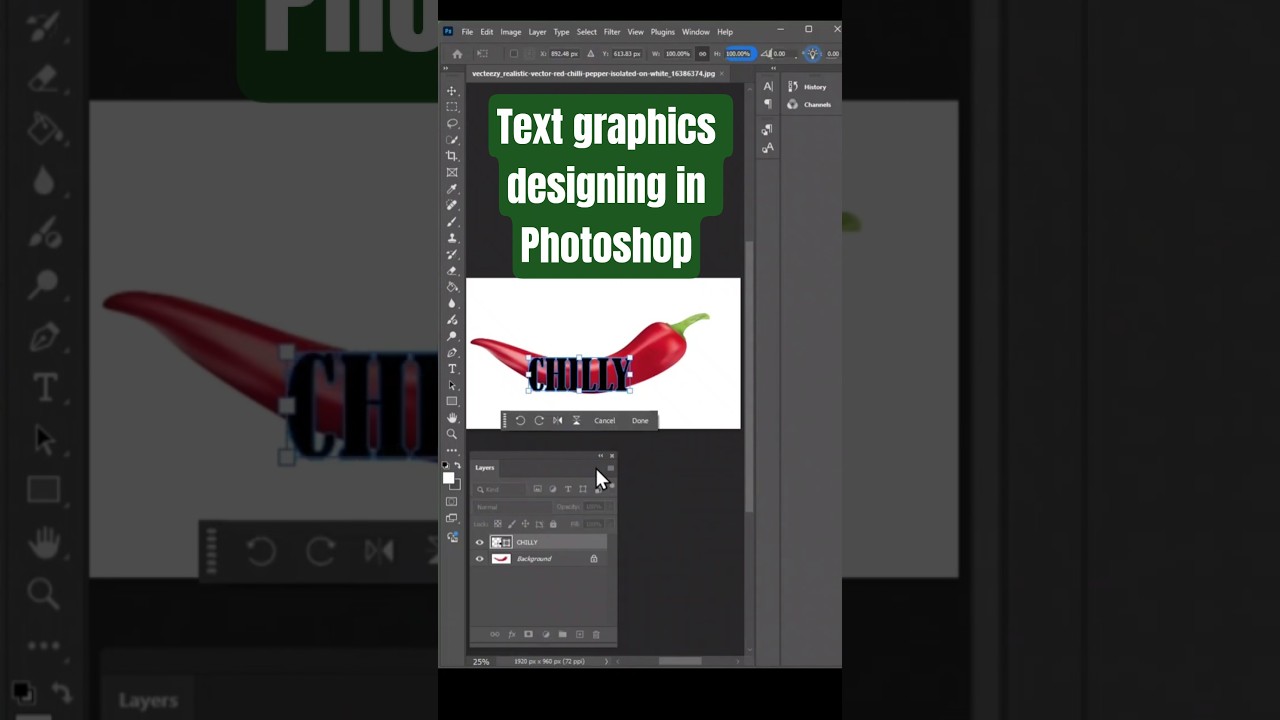Screen dimensions: 1280x720
Task: Select the Brush tool
Action: 452,221
